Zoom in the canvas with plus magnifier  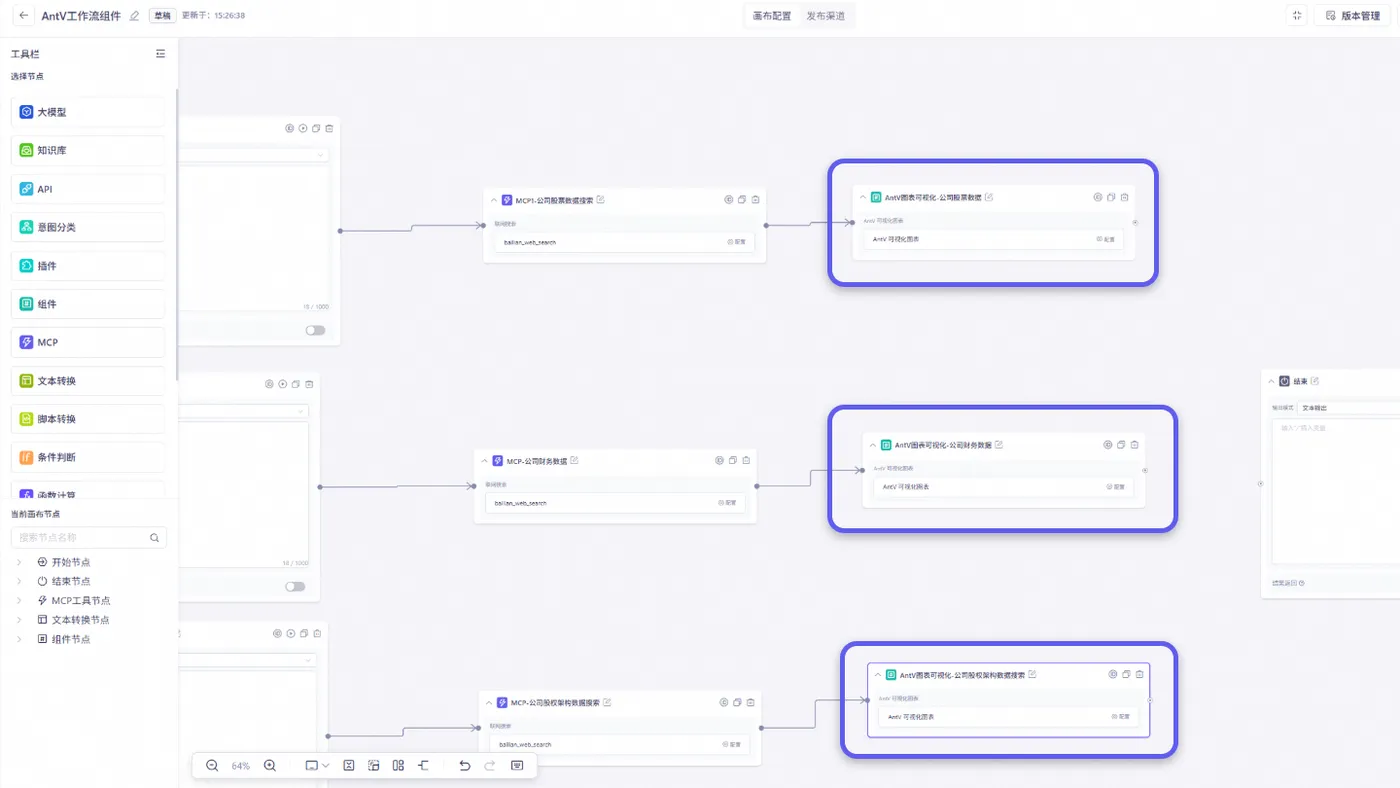click(270, 765)
